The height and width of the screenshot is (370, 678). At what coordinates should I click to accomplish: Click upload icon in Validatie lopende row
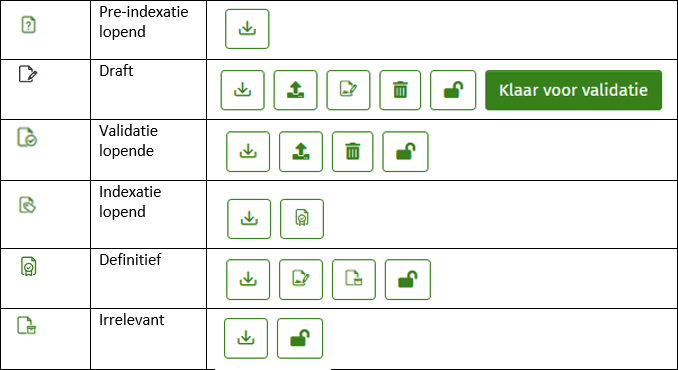coord(301,151)
